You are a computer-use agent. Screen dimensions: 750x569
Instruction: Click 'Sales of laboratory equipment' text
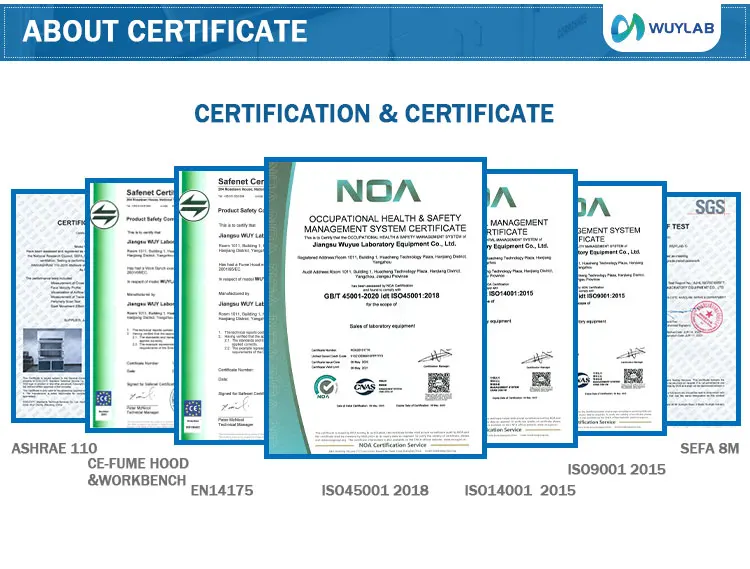click(x=382, y=326)
